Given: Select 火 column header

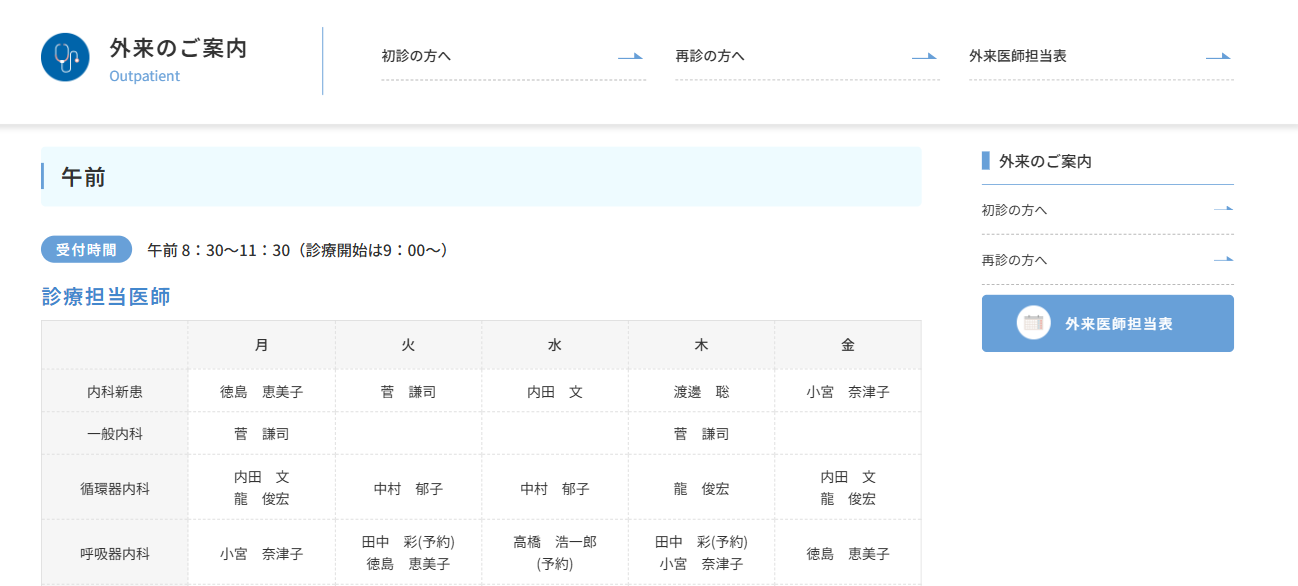Looking at the screenshot, I should click(408, 345).
